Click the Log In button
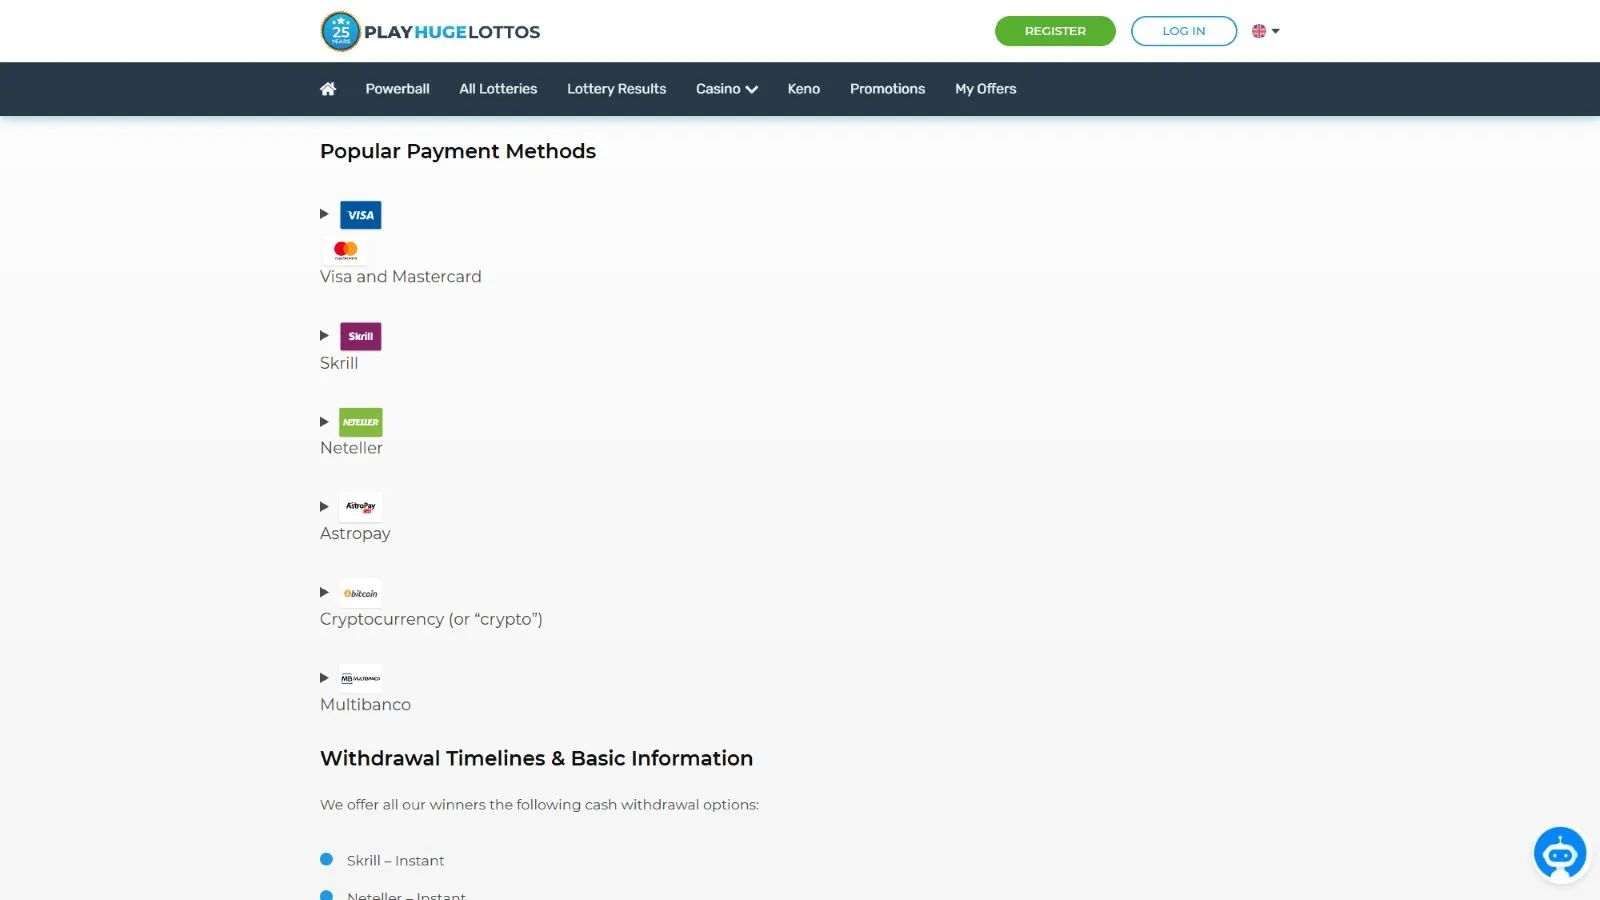This screenshot has width=1600, height=900. [1183, 31]
